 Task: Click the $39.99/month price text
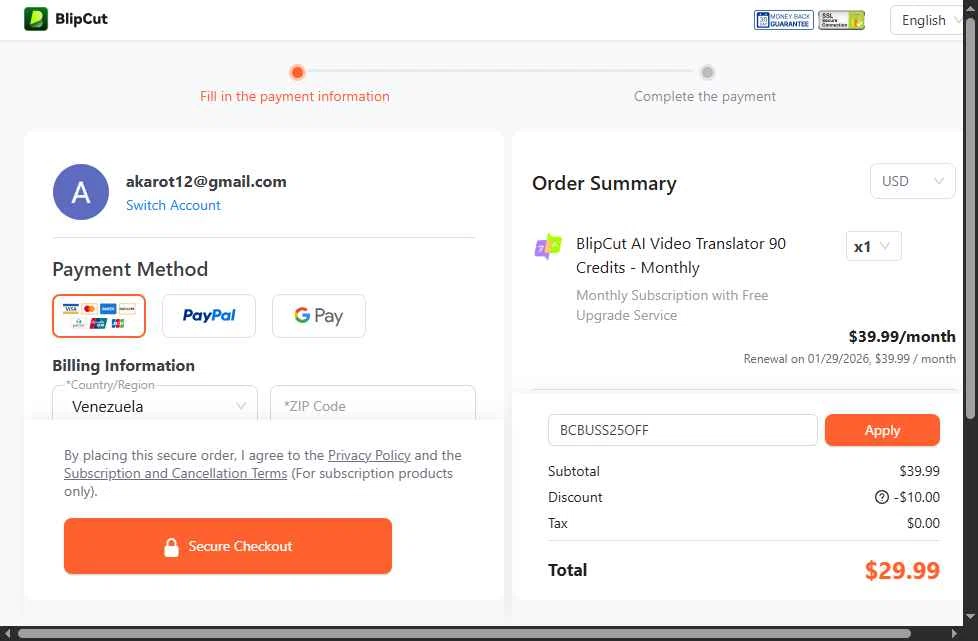pos(902,337)
